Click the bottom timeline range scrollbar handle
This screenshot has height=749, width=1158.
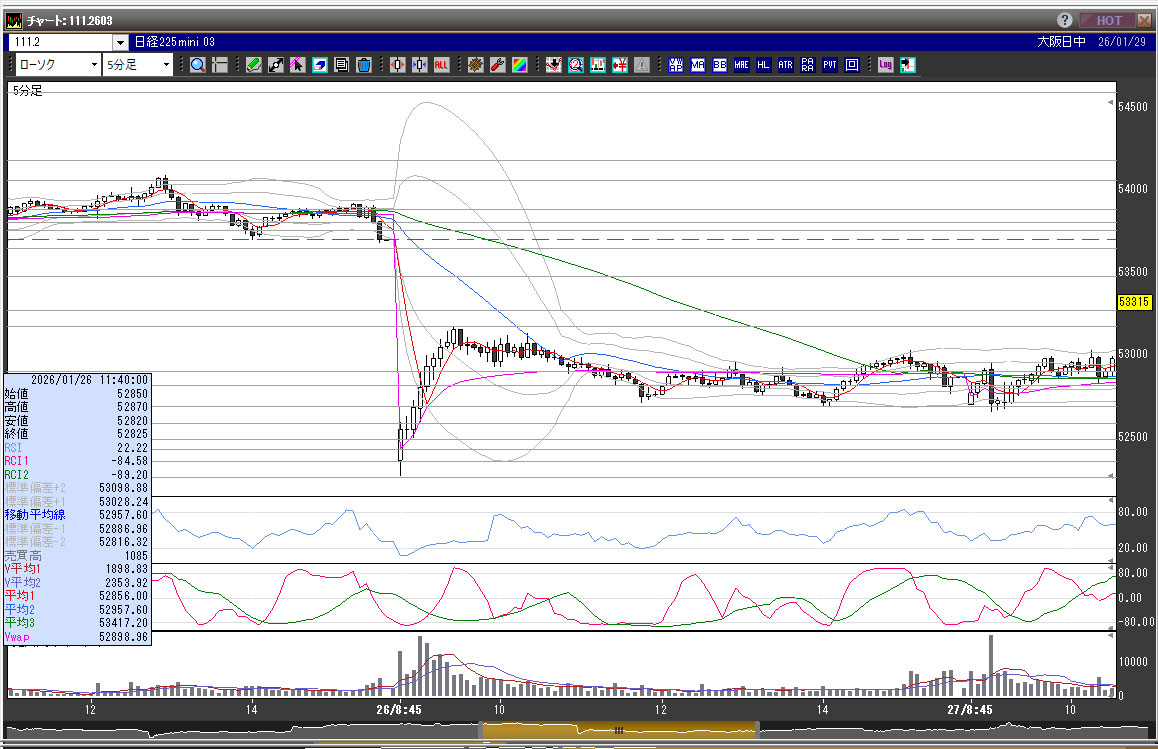click(618, 730)
